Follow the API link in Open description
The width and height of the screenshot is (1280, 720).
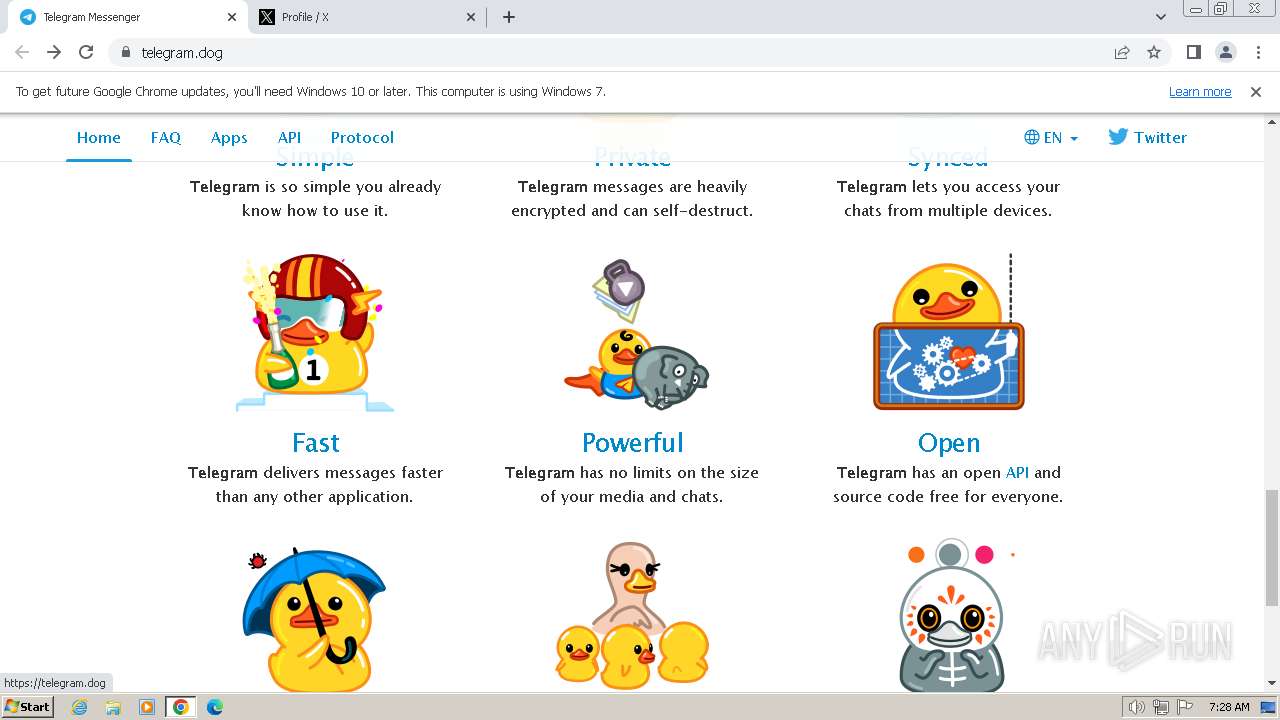pos(1017,472)
